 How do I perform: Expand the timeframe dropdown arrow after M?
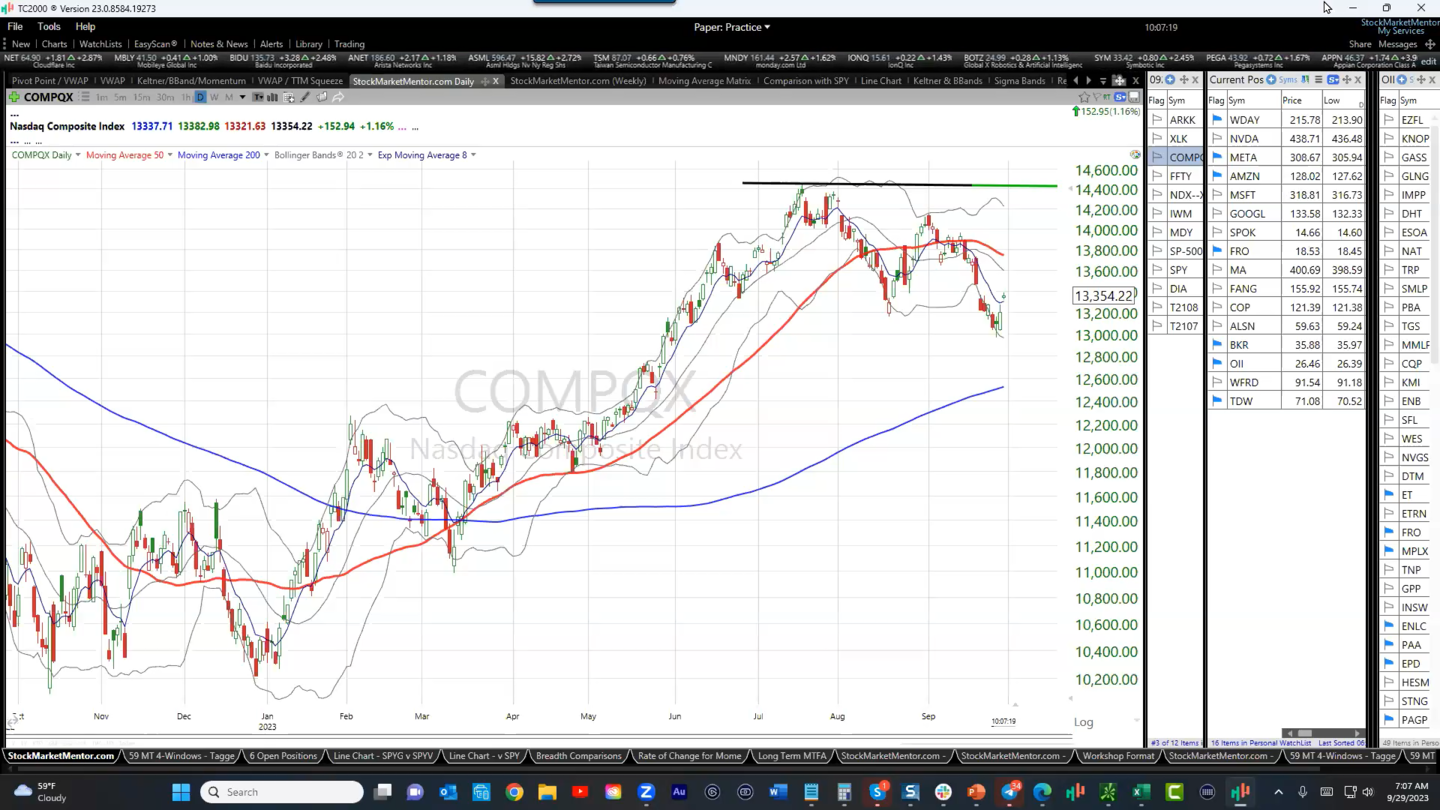click(x=242, y=97)
